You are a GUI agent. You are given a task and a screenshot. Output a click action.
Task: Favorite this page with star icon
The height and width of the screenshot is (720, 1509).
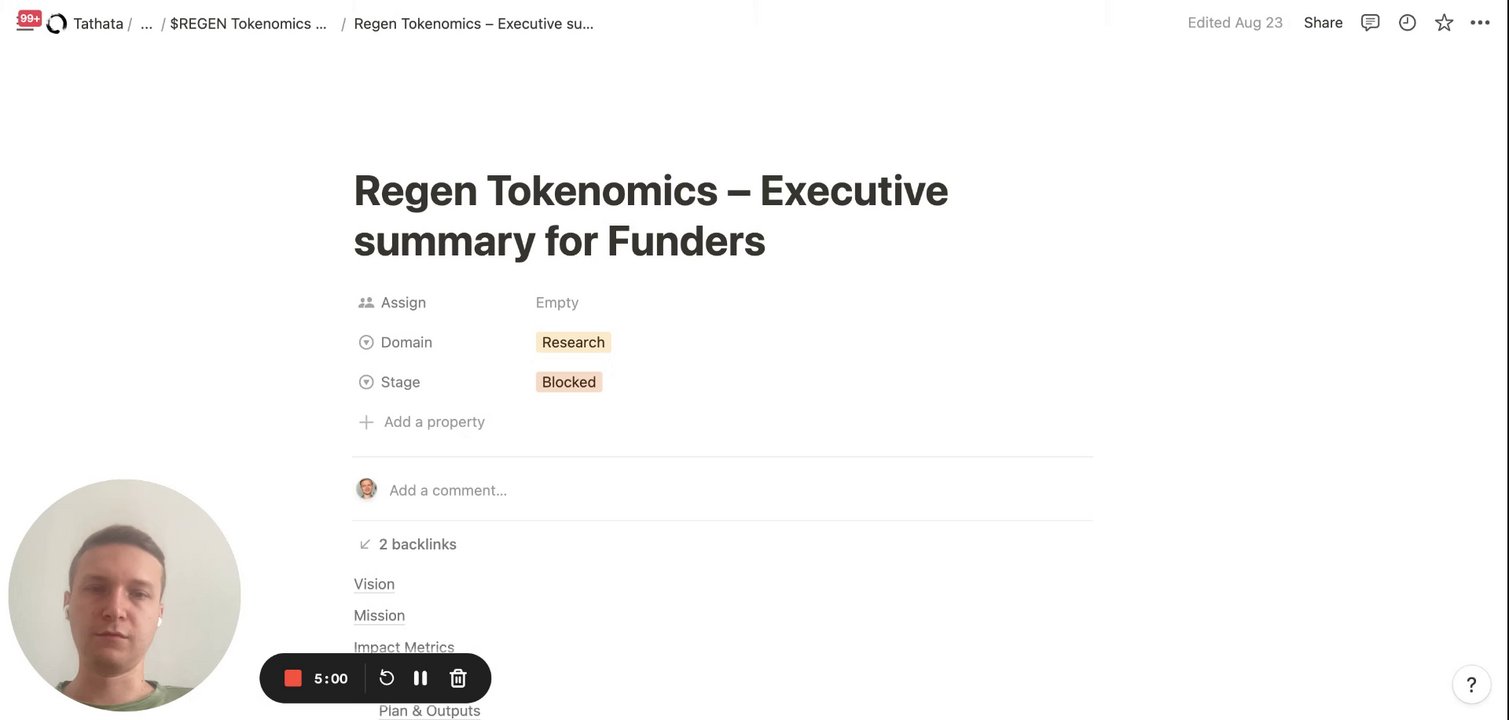[x=1444, y=23]
